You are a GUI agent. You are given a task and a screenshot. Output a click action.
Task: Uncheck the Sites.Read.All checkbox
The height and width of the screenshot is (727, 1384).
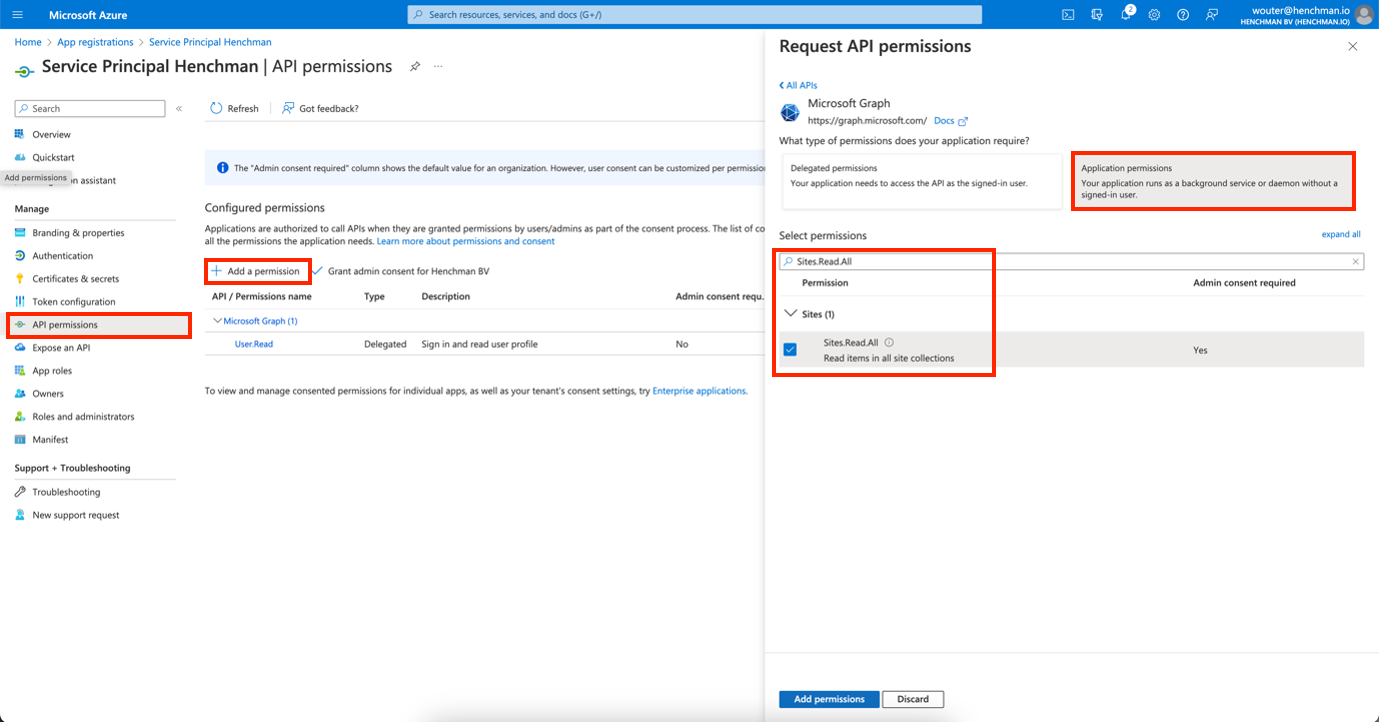click(790, 349)
